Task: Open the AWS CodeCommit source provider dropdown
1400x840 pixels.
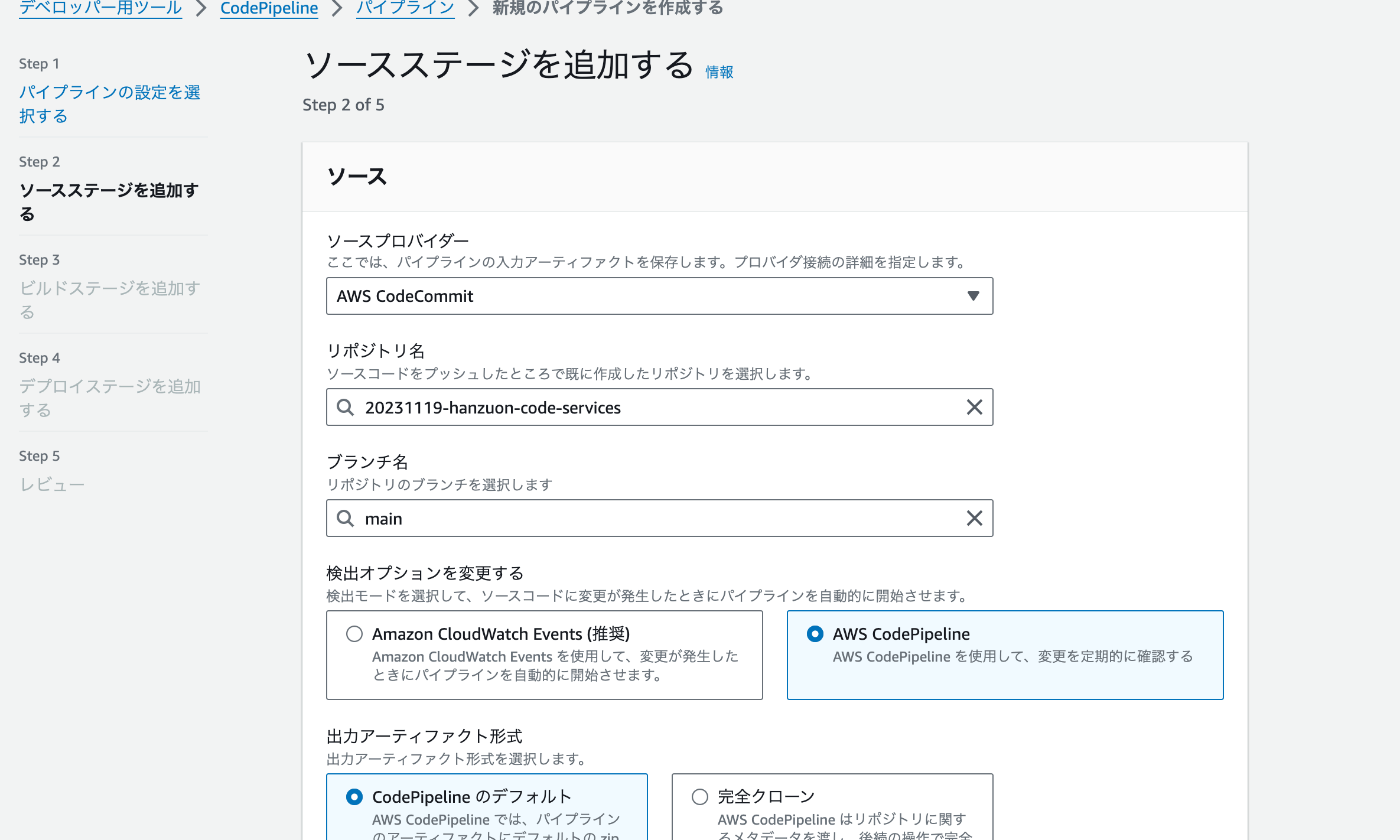Action: click(659, 296)
